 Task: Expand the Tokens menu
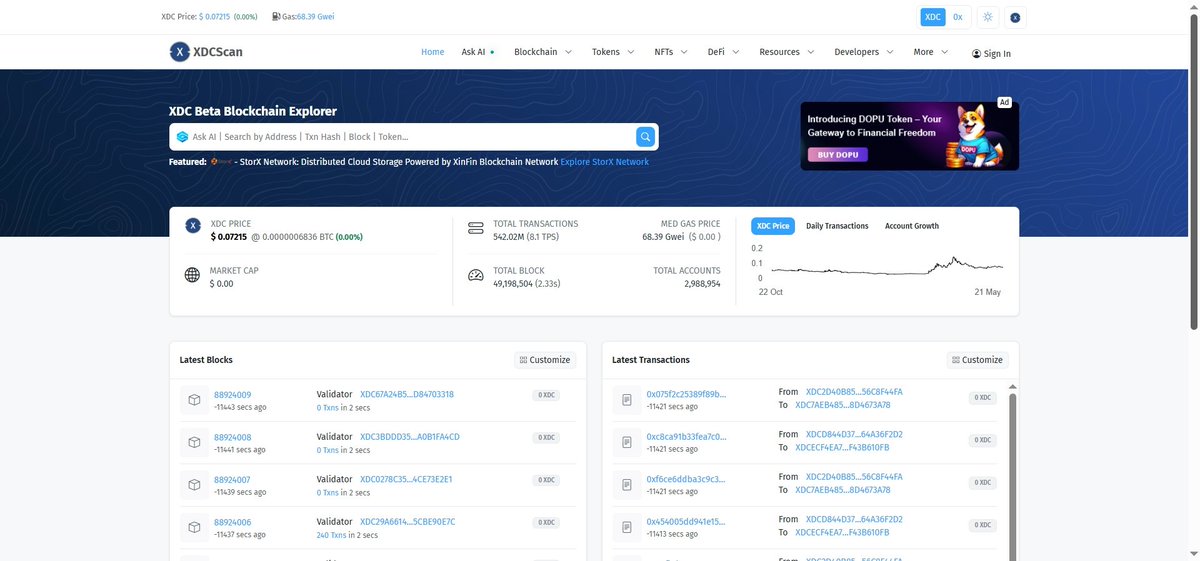[613, 52]
